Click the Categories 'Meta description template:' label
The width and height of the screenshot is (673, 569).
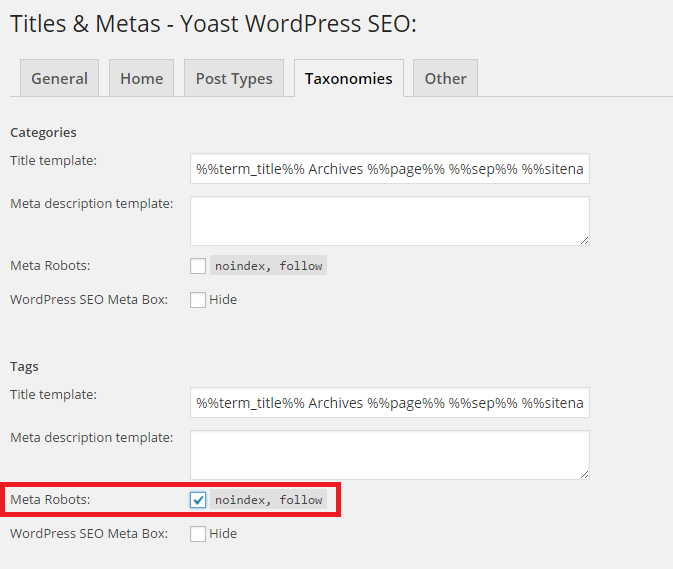91,203
